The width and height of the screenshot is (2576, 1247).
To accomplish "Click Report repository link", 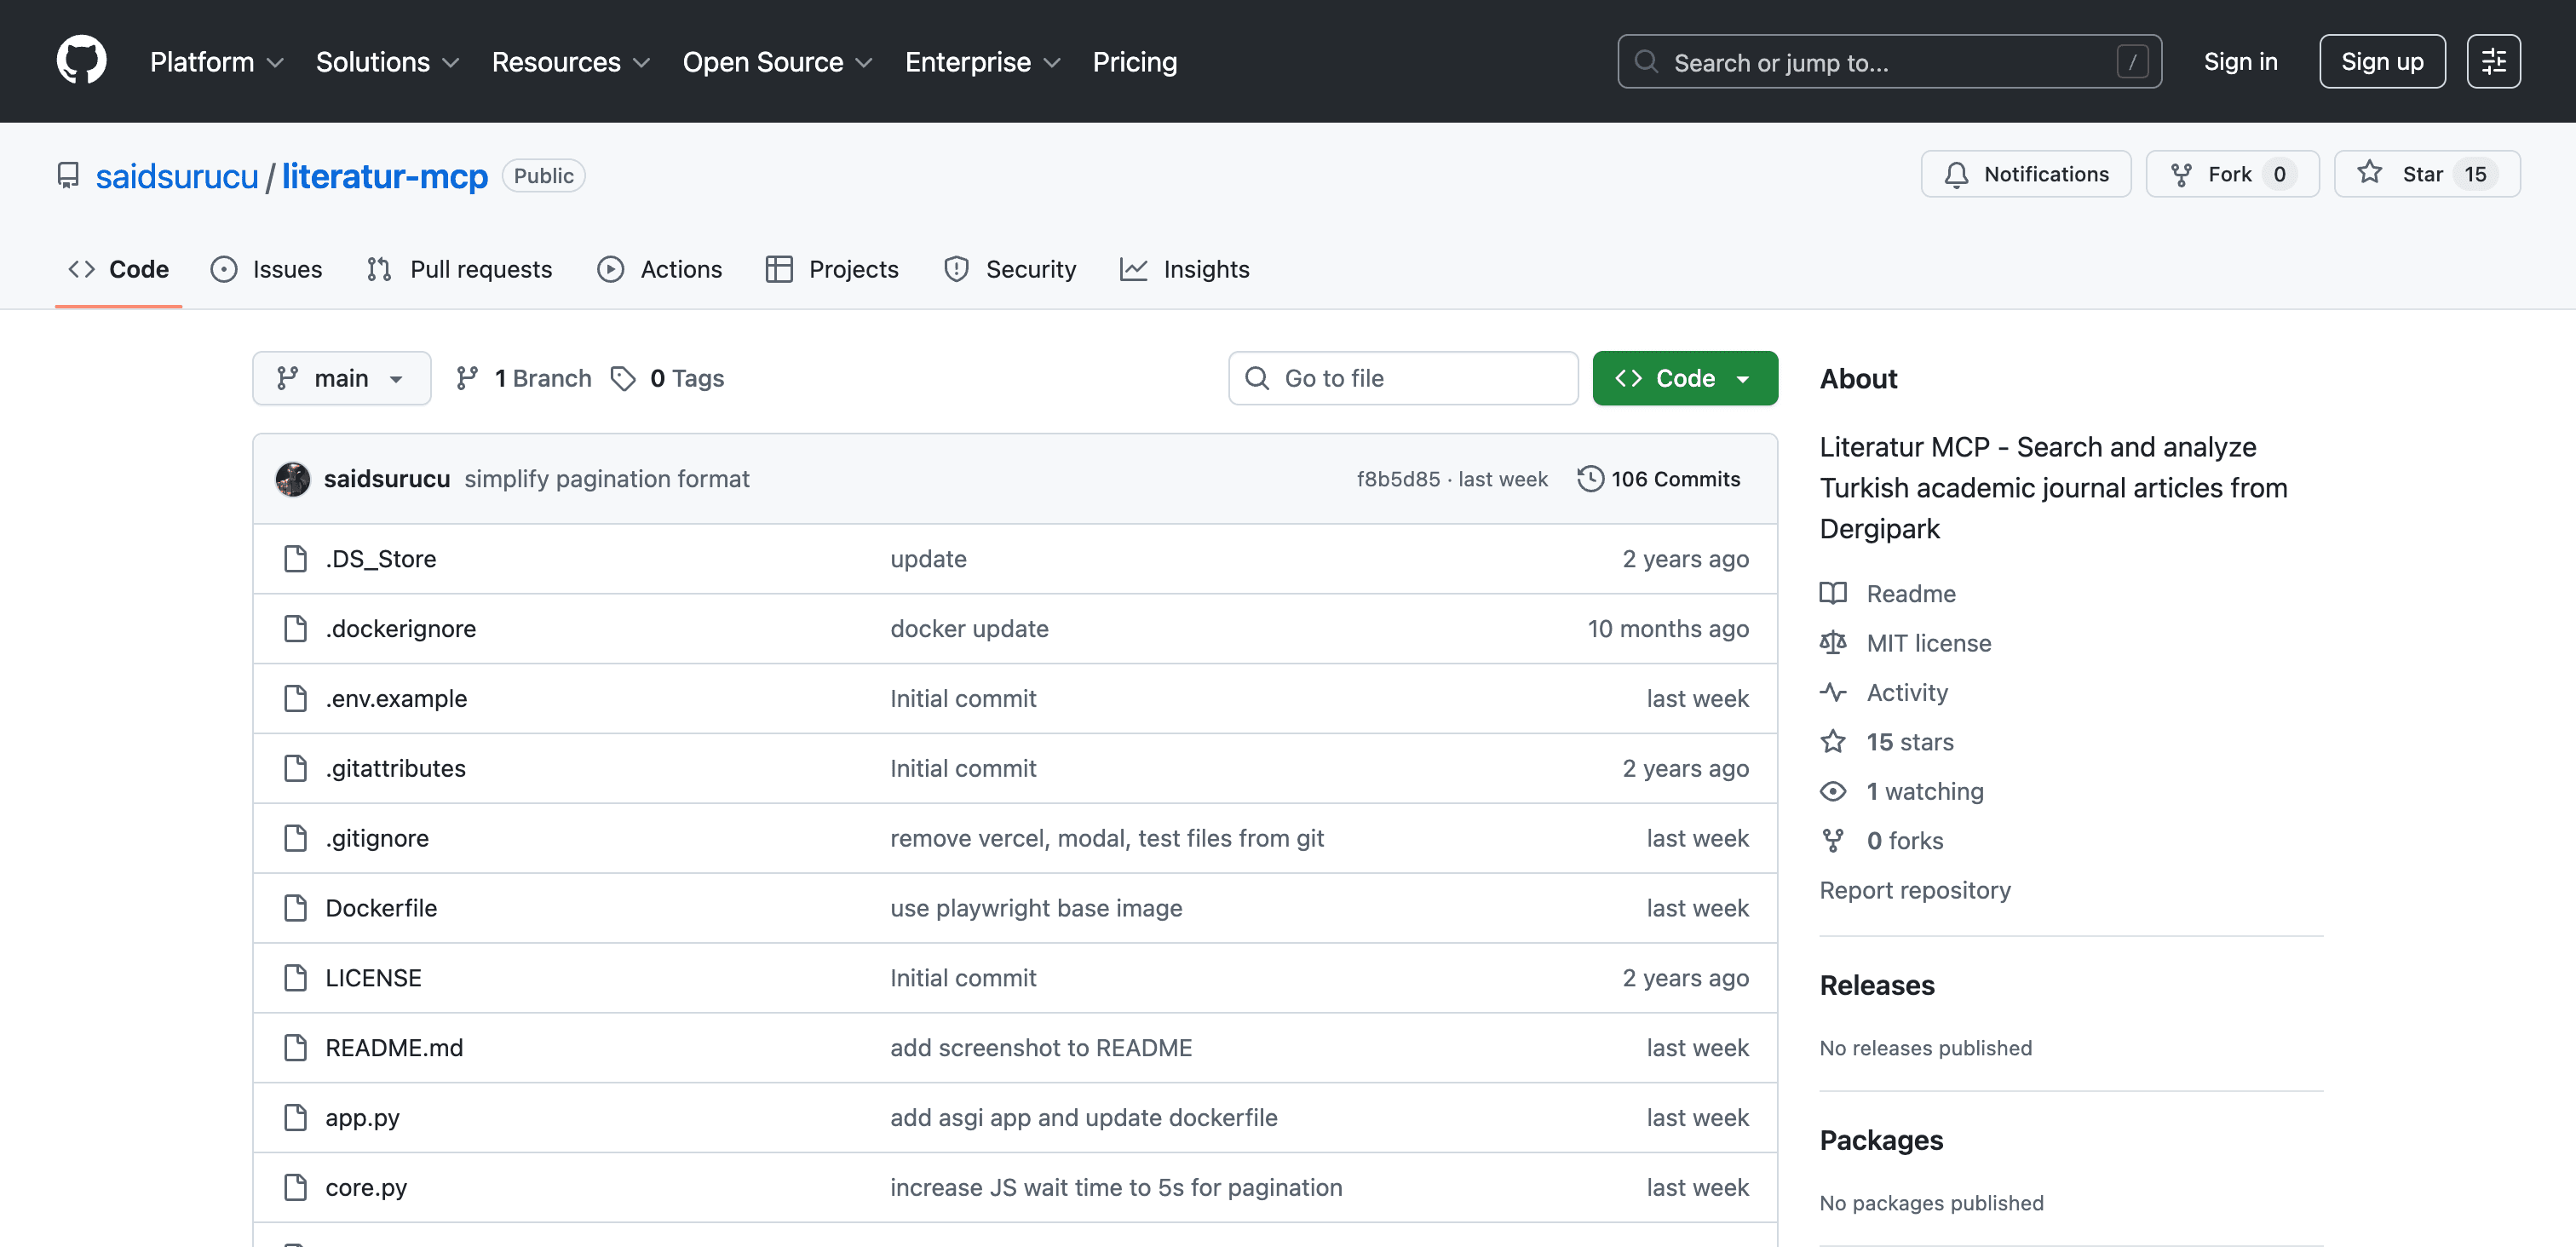I will click(1915, 890).
